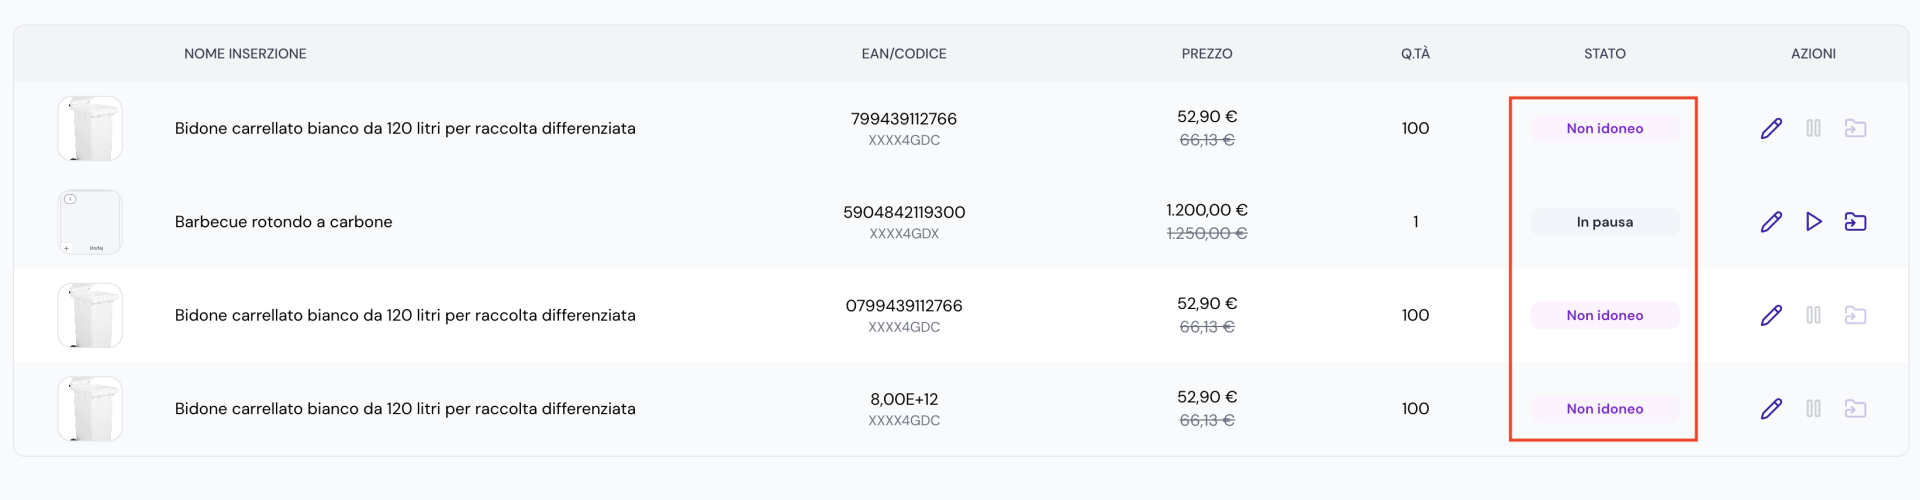Pause the listing with EAN 8,00E+12
The width and height of the screenshot is (1920, 500).
click(1813, 409)
